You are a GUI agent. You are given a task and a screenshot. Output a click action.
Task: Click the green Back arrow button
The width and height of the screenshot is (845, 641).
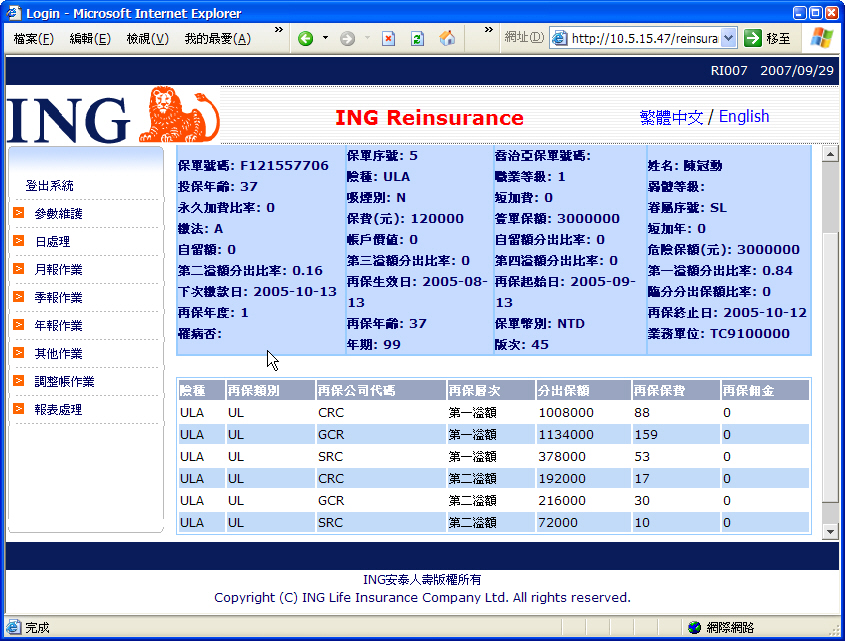click(306, 38)
